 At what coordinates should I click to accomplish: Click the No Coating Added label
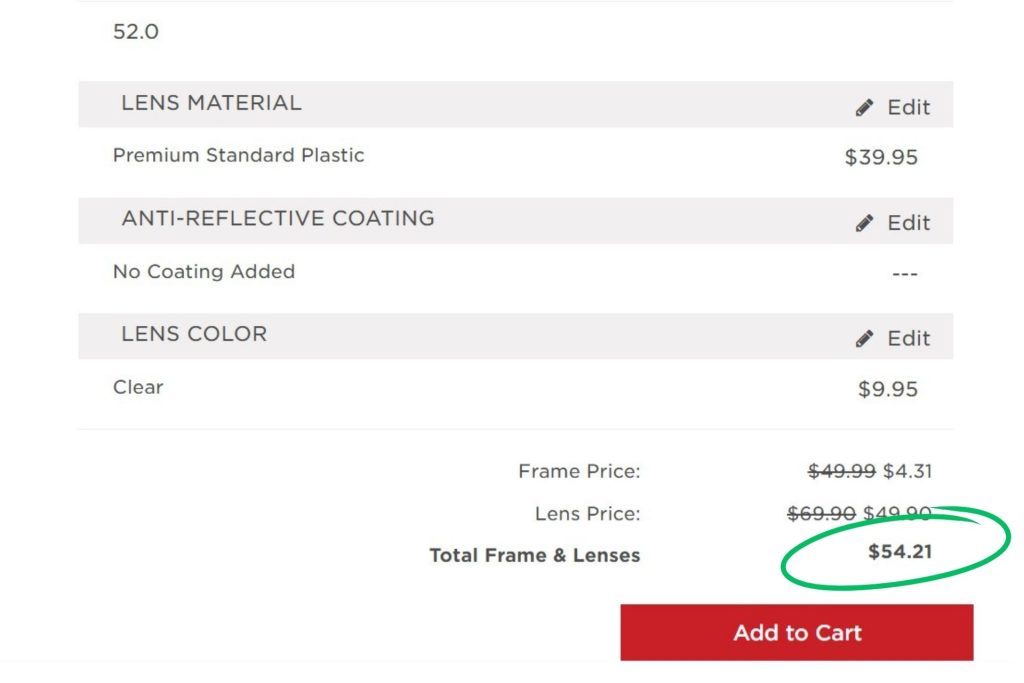[203, 271]
